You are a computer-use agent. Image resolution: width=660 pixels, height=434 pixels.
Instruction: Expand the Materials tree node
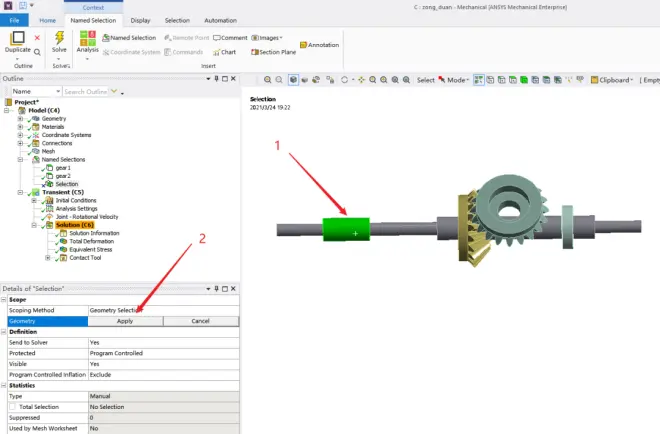click(20, 127)
